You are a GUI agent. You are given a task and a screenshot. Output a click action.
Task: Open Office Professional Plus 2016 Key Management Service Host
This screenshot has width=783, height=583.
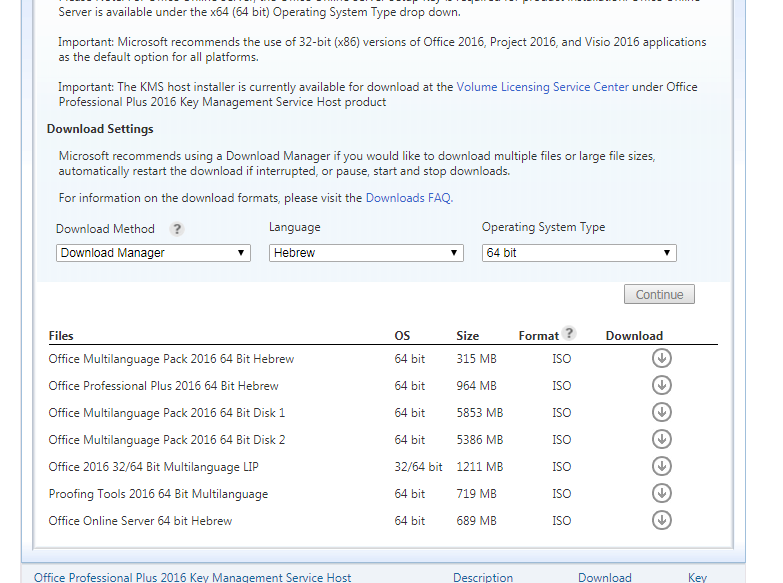[x=192, y=578]
